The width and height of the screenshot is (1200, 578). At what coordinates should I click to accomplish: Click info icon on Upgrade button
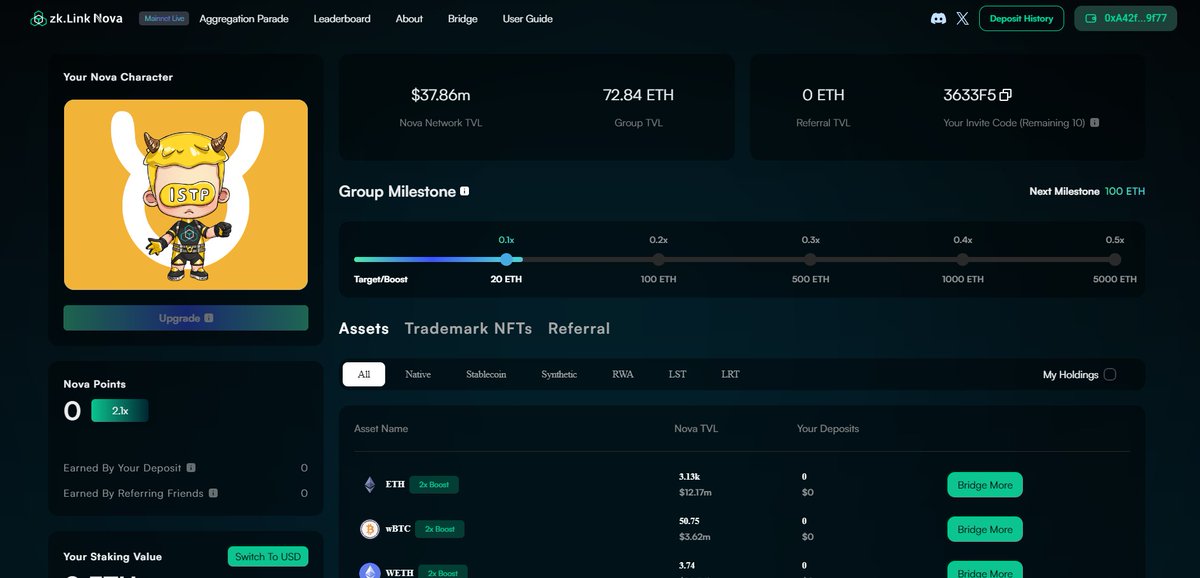[209, 318]
